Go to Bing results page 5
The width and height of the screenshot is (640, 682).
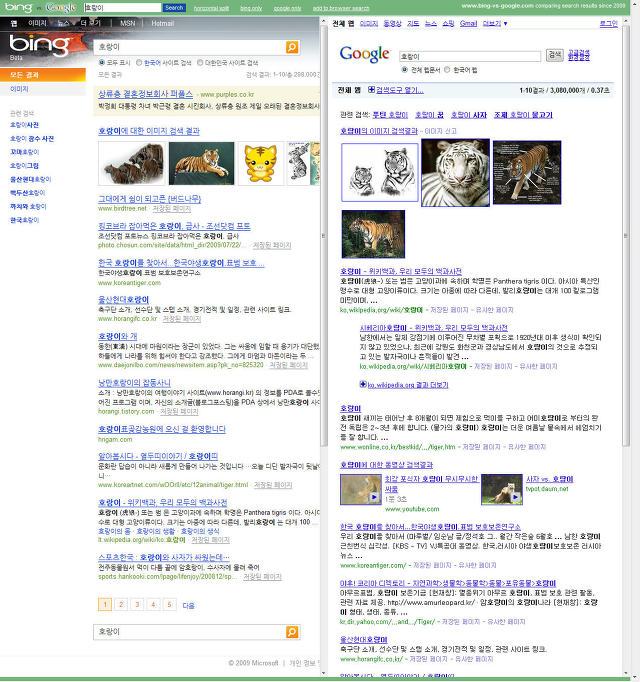169,604
